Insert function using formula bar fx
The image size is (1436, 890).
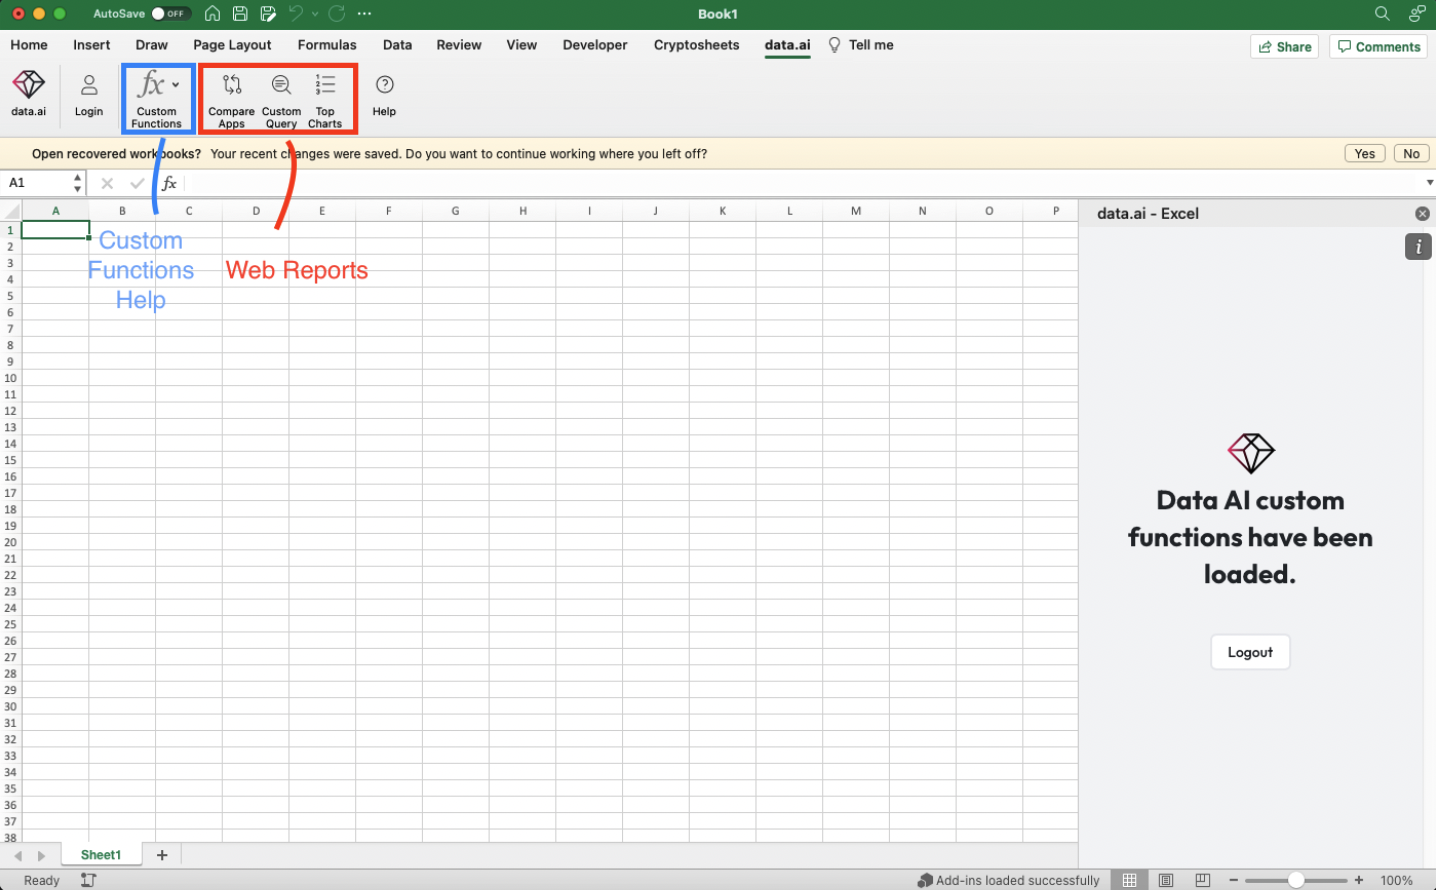[169, 183]
